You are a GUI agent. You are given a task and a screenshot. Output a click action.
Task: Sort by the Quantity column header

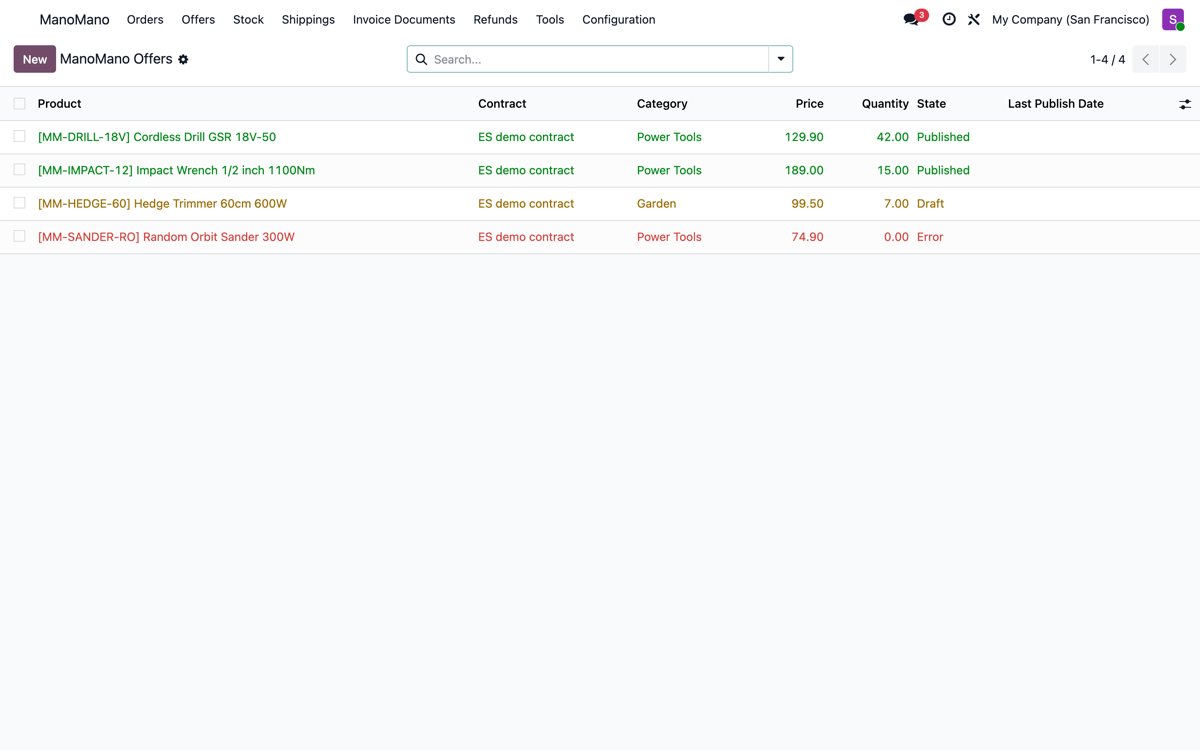[x=885, y=104]
